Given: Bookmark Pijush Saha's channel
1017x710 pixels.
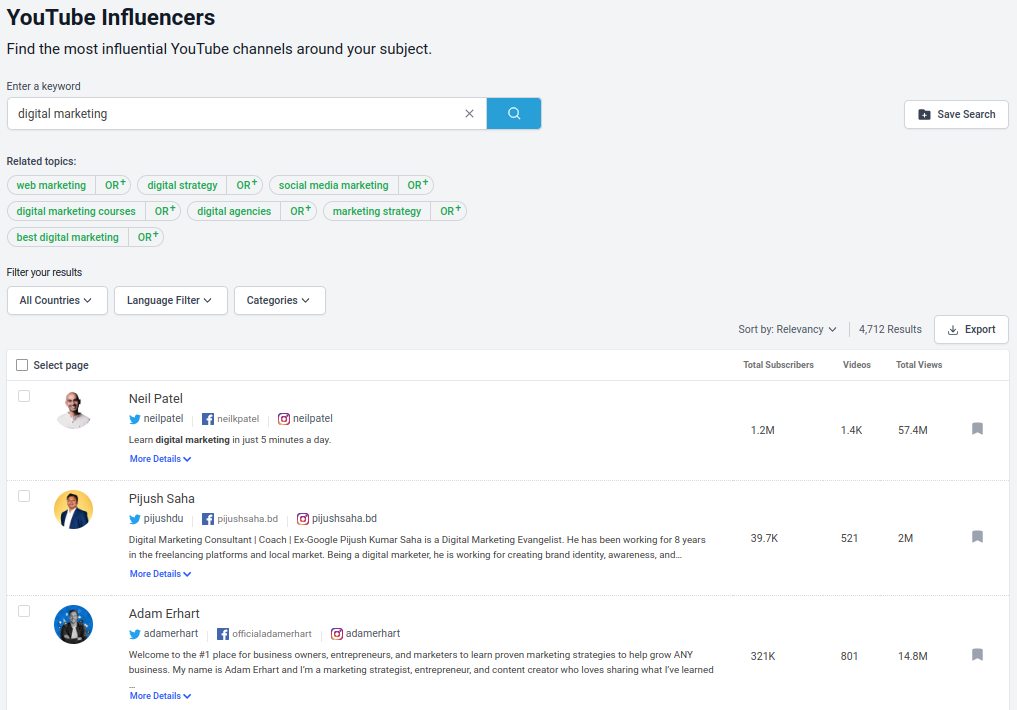Looking at the screenshot, I should point(977,536).
